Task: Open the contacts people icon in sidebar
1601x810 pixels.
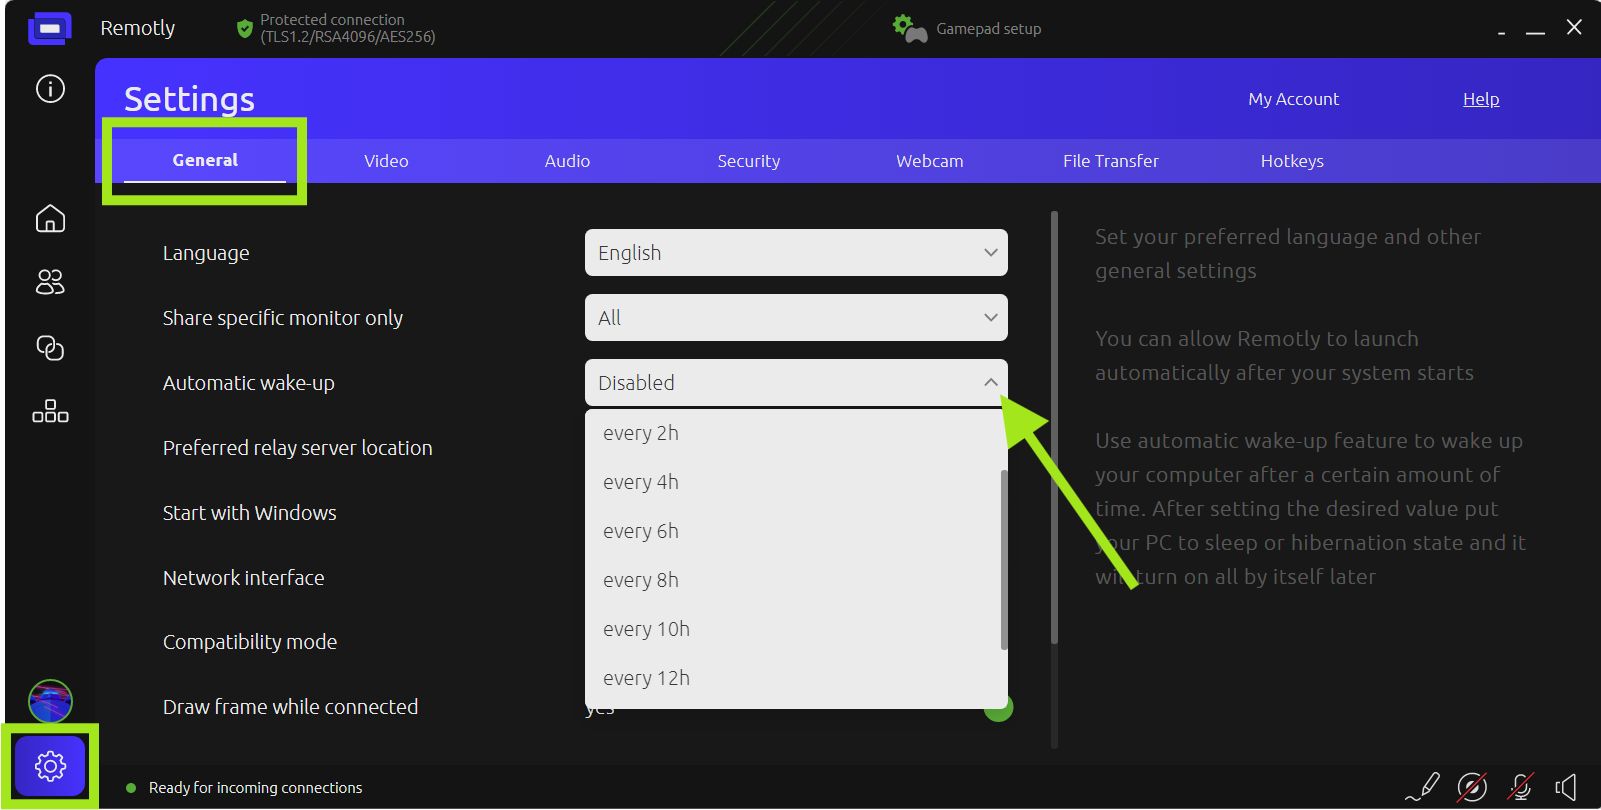Action: point(50,283)
